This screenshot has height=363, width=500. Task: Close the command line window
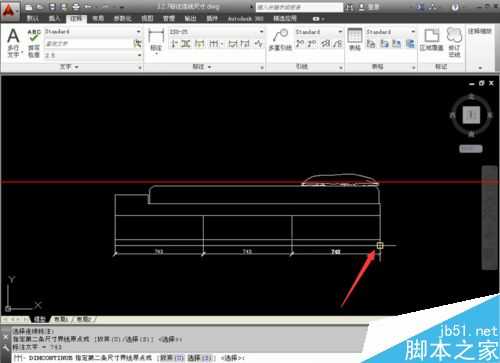pos(5,337)
